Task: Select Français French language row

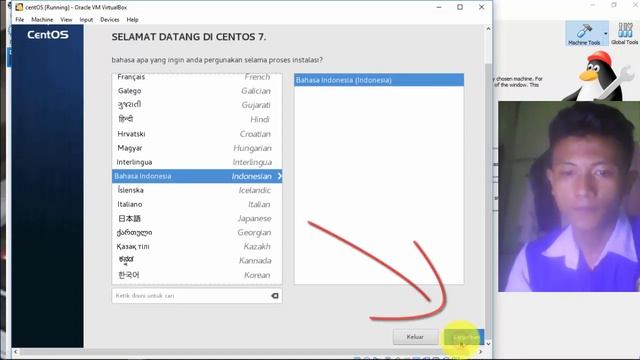Action: [197, 77]
